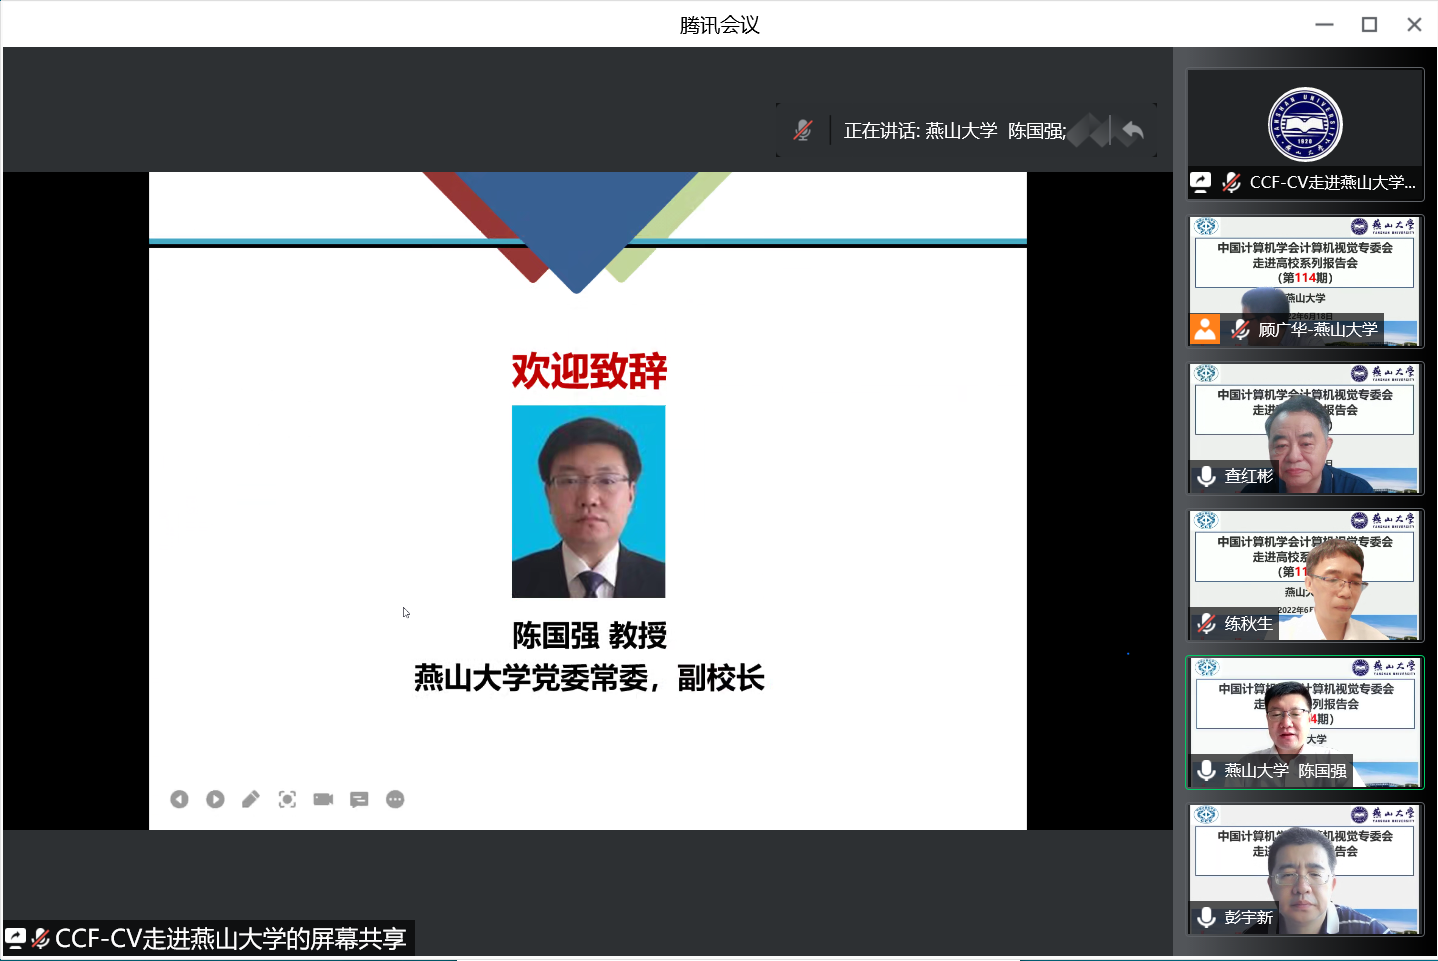
Task: Maximize the 腾讯会议 window
Action: coord(1369,25)
